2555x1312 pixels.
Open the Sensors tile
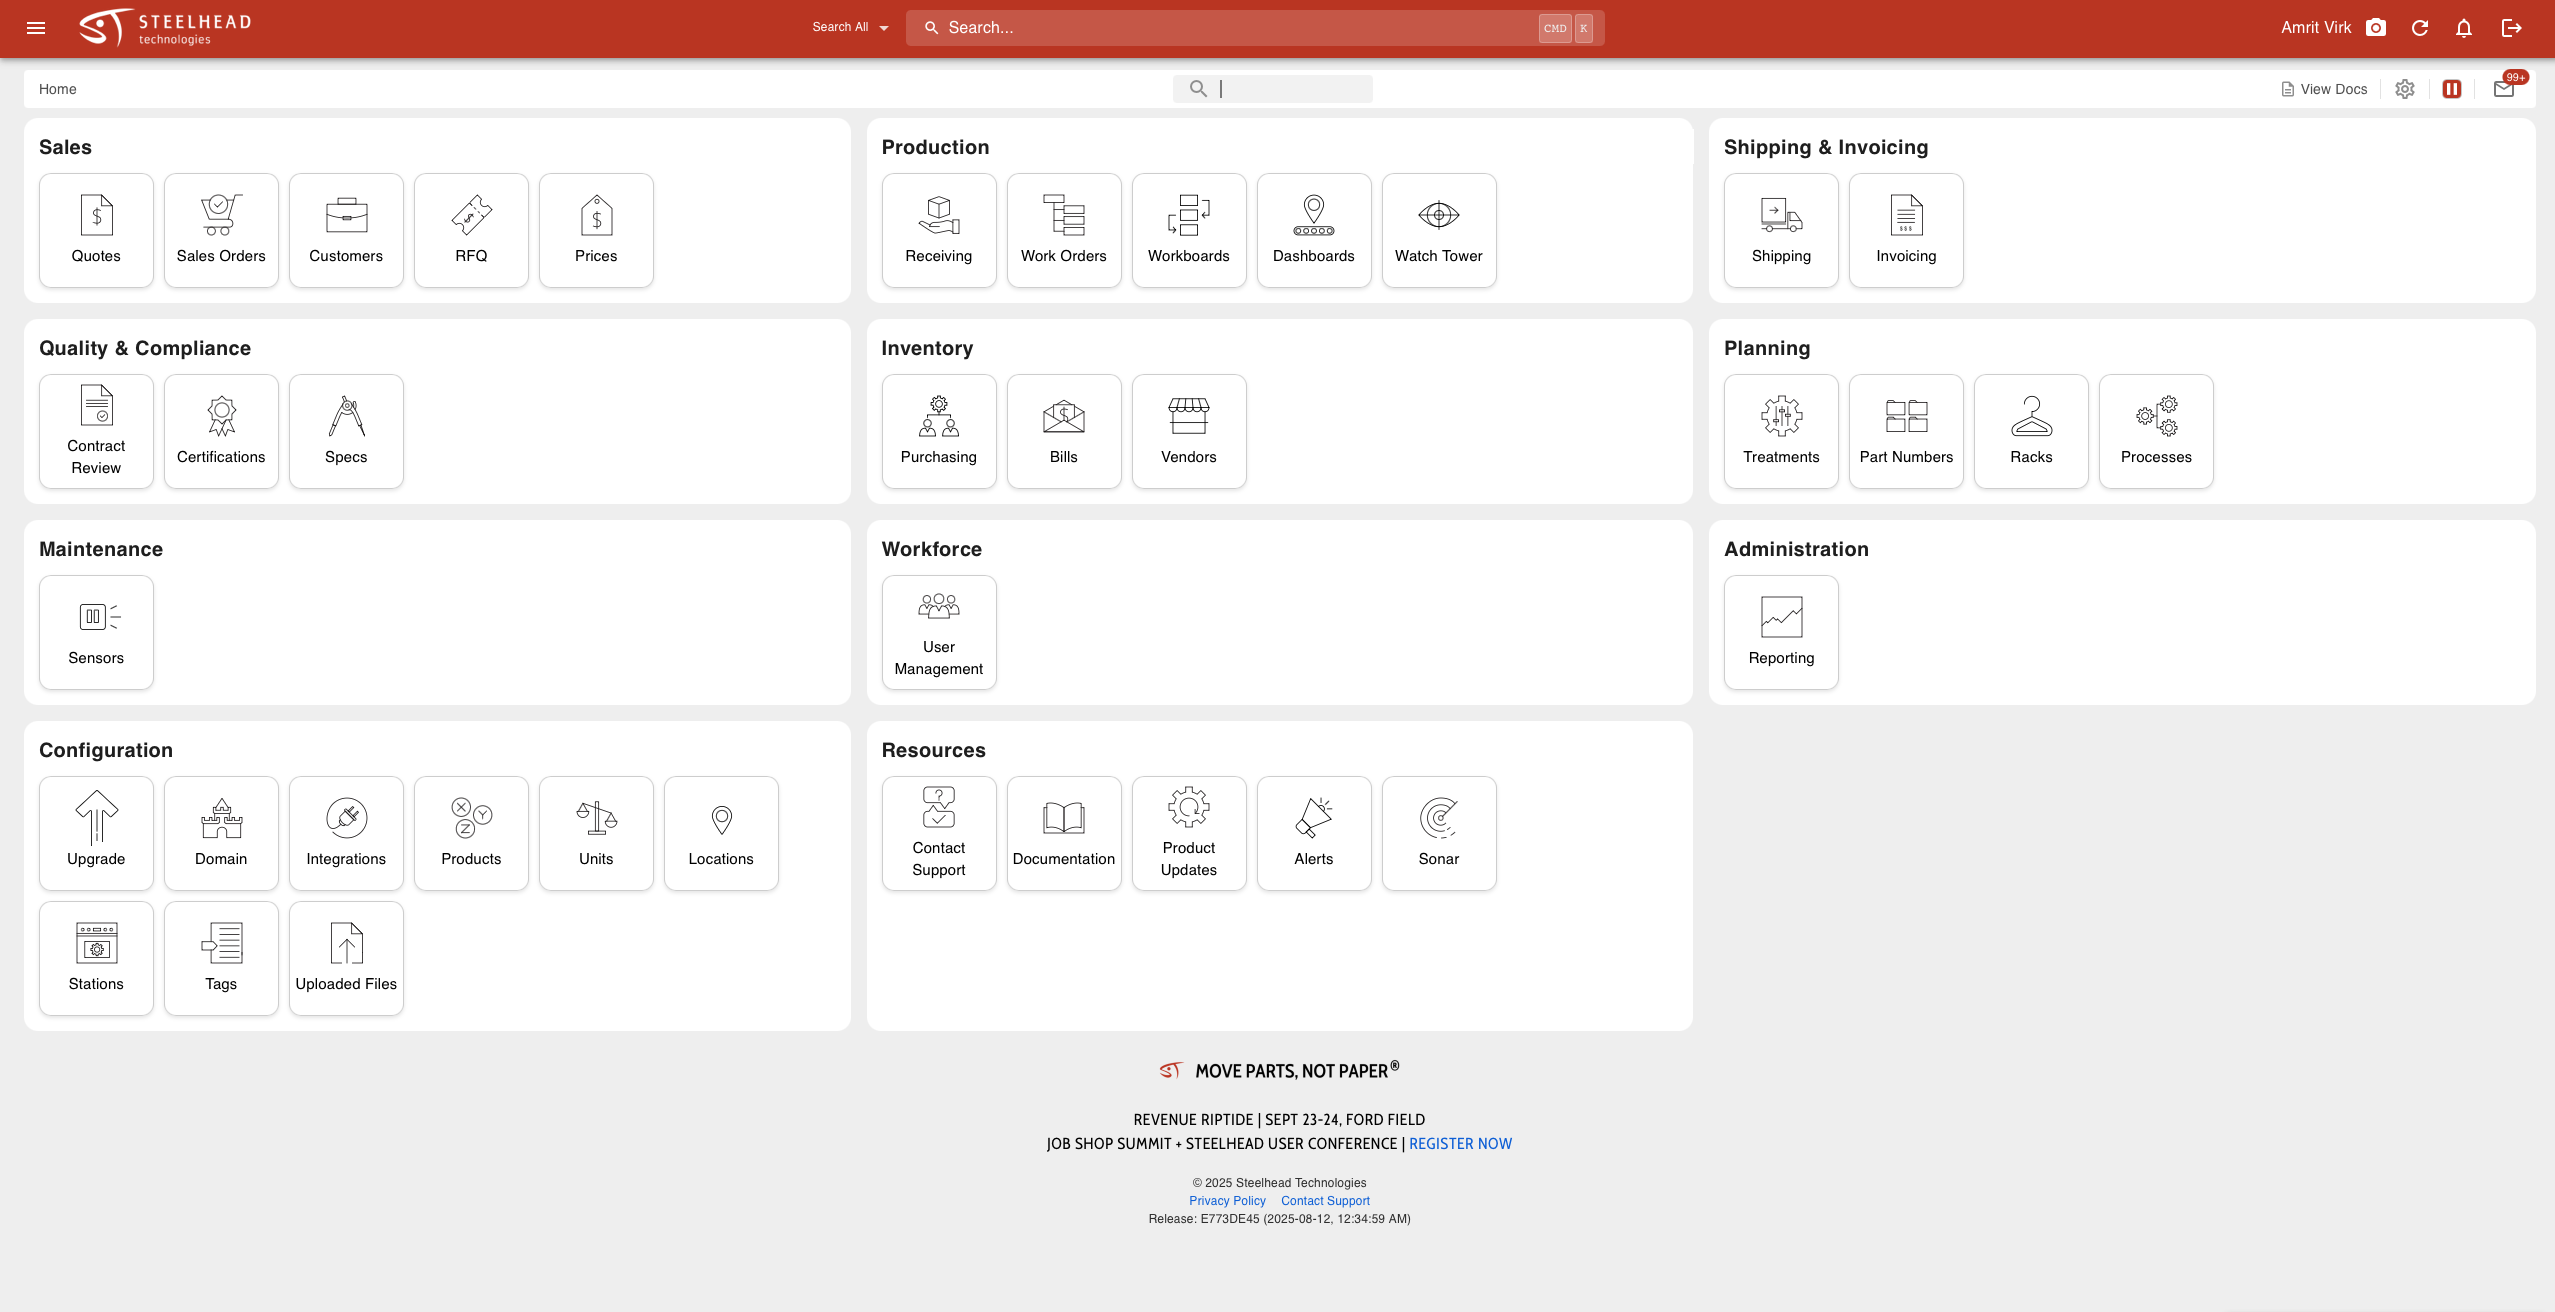point(96,632)
